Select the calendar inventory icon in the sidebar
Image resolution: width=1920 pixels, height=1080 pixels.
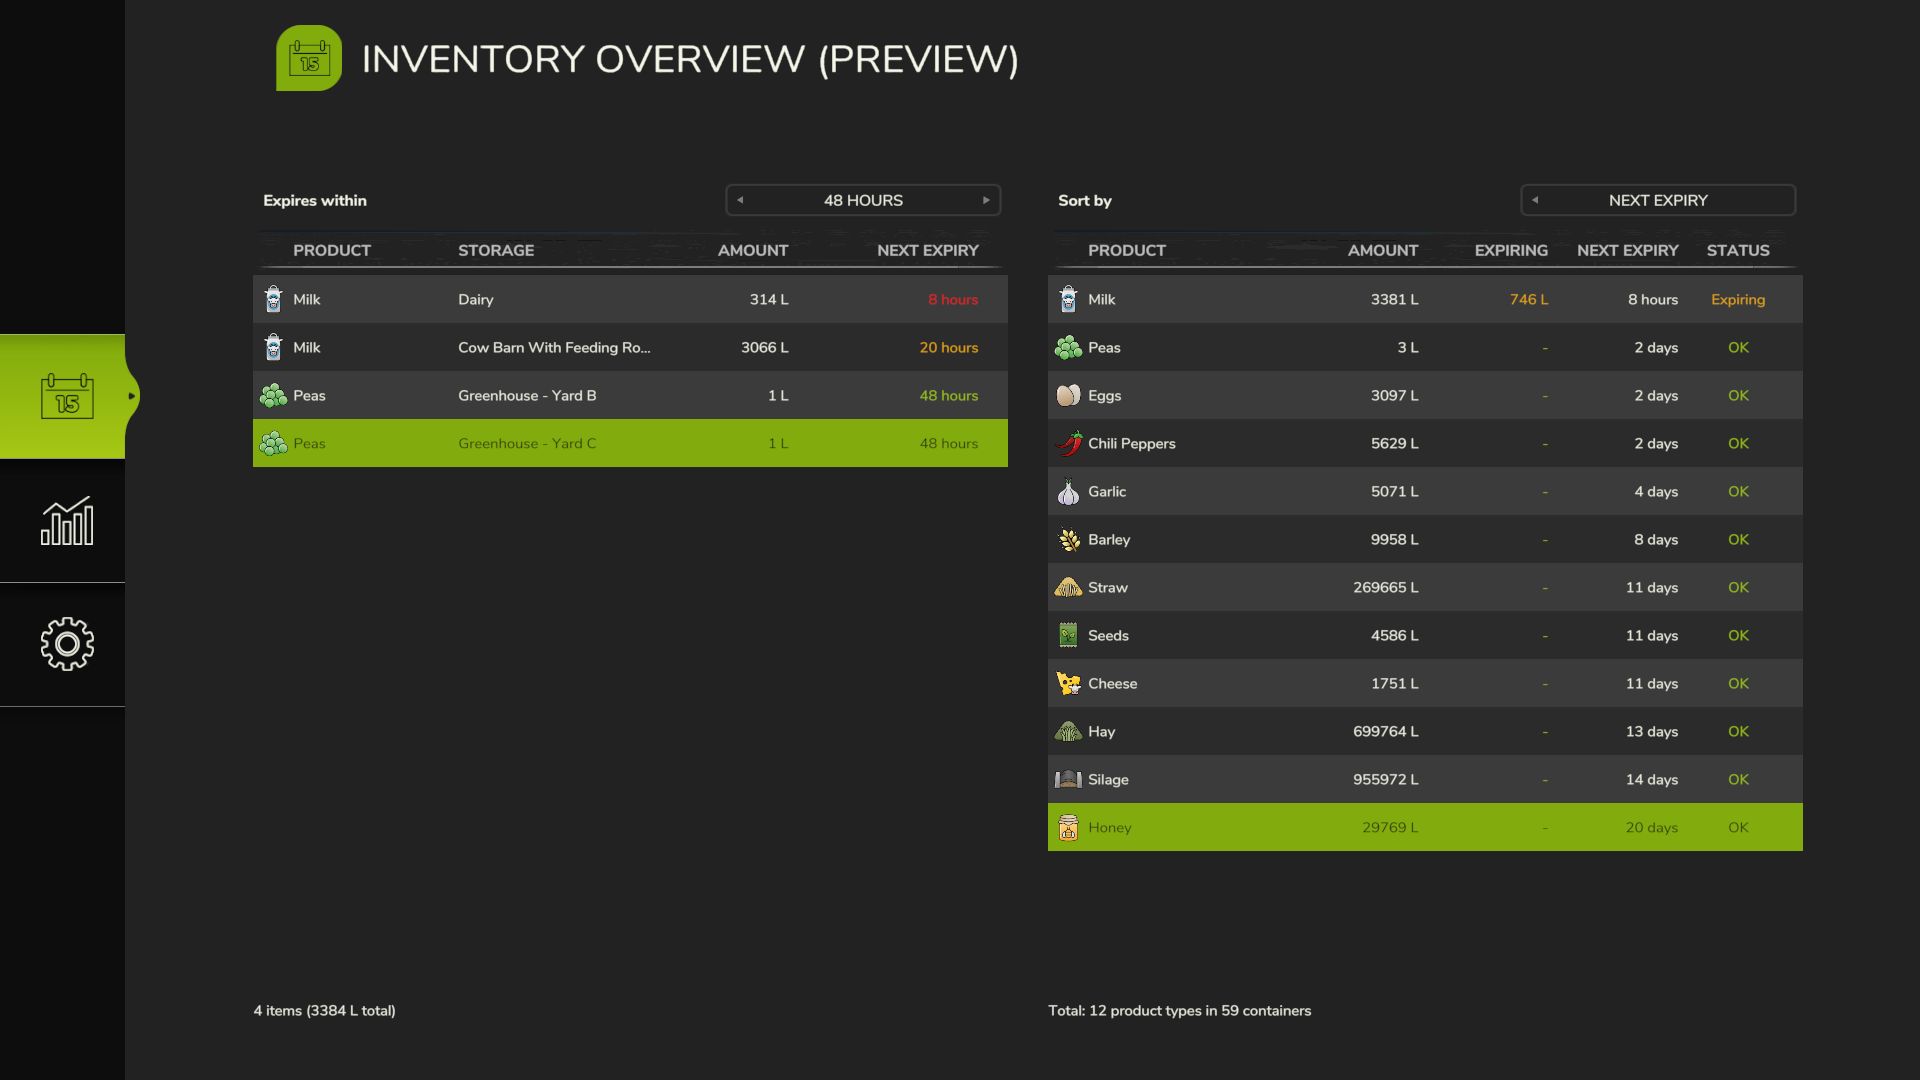click(x=66, y=396)
